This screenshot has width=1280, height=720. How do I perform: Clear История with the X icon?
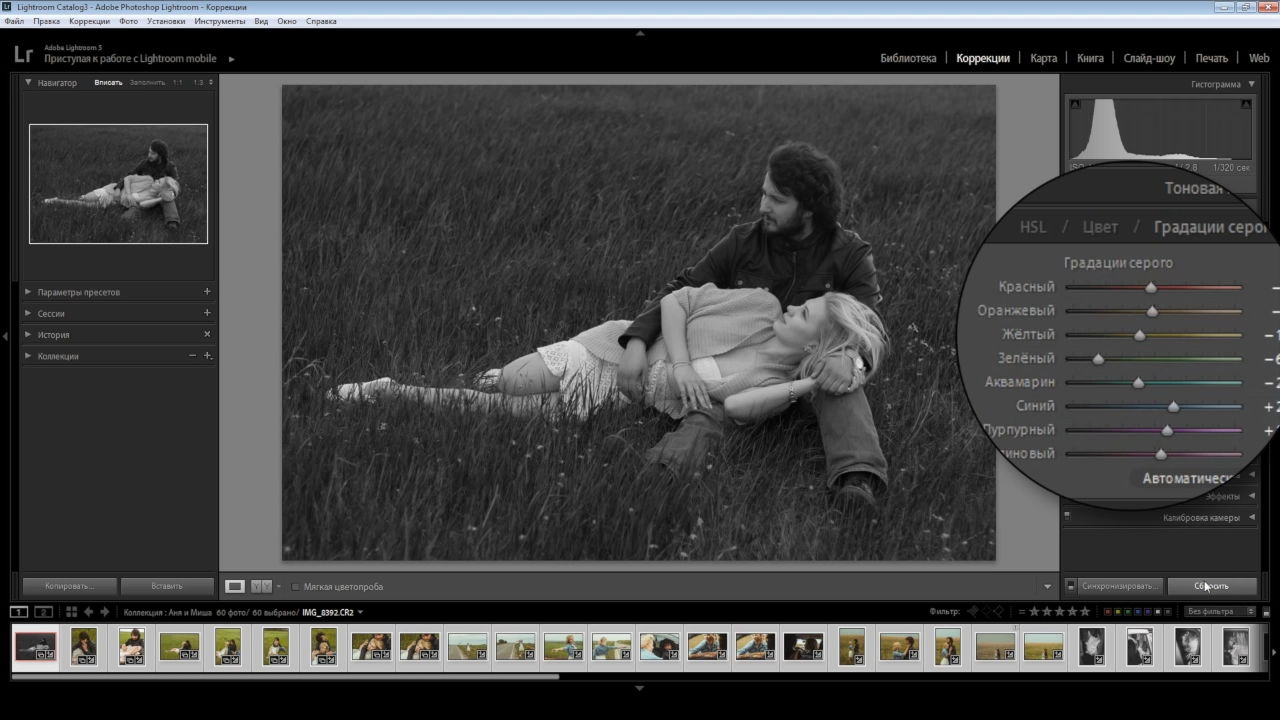[x=207, y=334]
